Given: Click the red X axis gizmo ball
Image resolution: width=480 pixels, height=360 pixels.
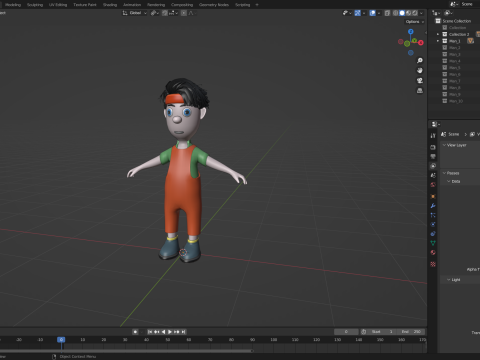Looking at the screenshot, I should click(421, 43).
